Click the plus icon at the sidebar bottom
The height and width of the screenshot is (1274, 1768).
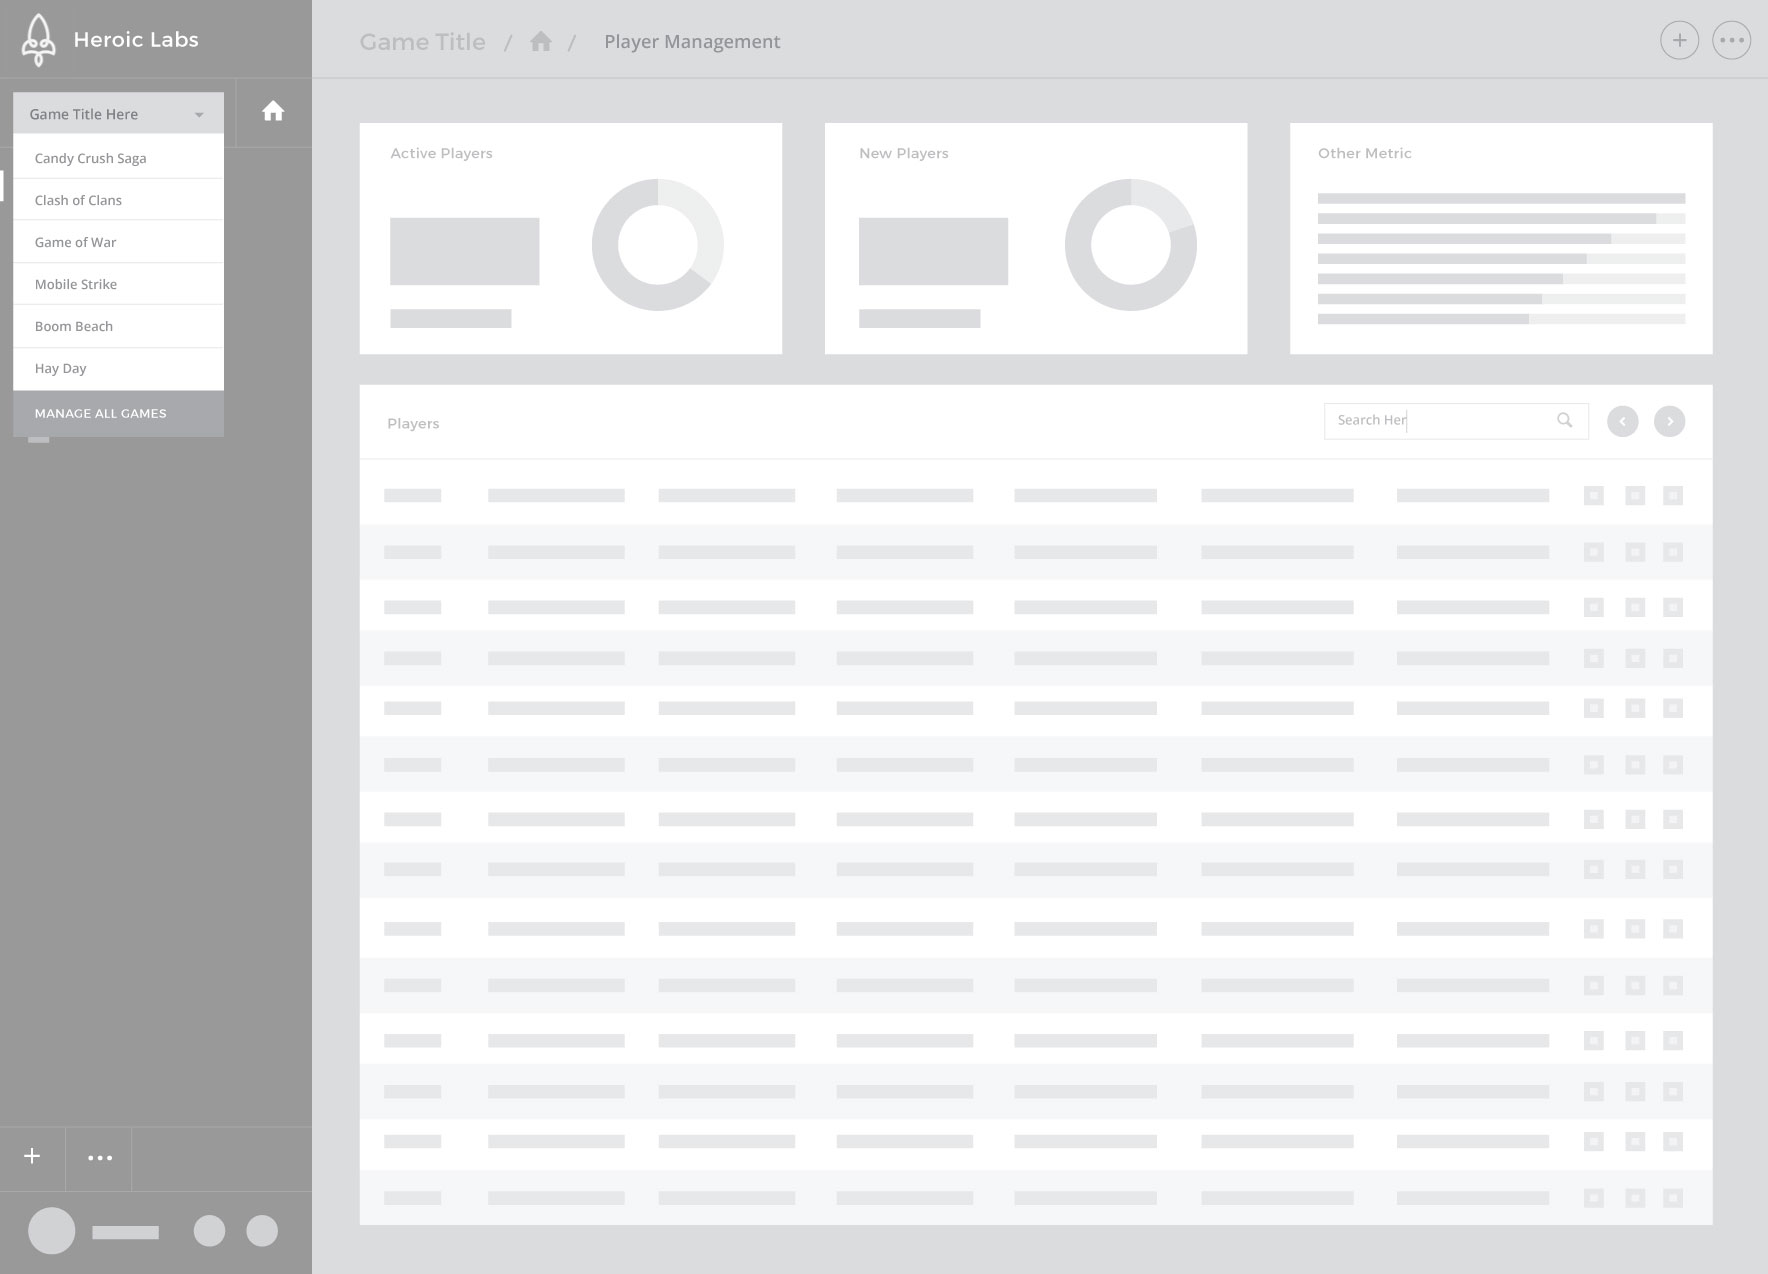[32, 1157]
